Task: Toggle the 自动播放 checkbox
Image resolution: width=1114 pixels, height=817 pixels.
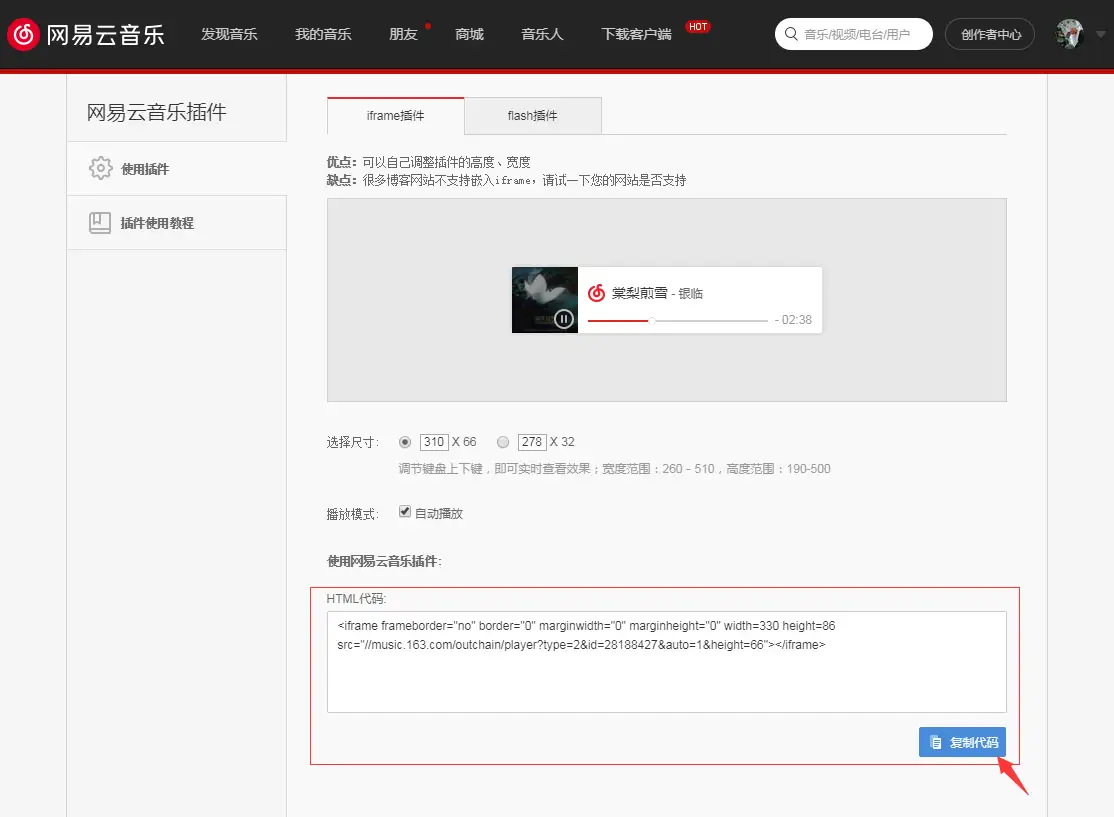Action: click(405, 512)
